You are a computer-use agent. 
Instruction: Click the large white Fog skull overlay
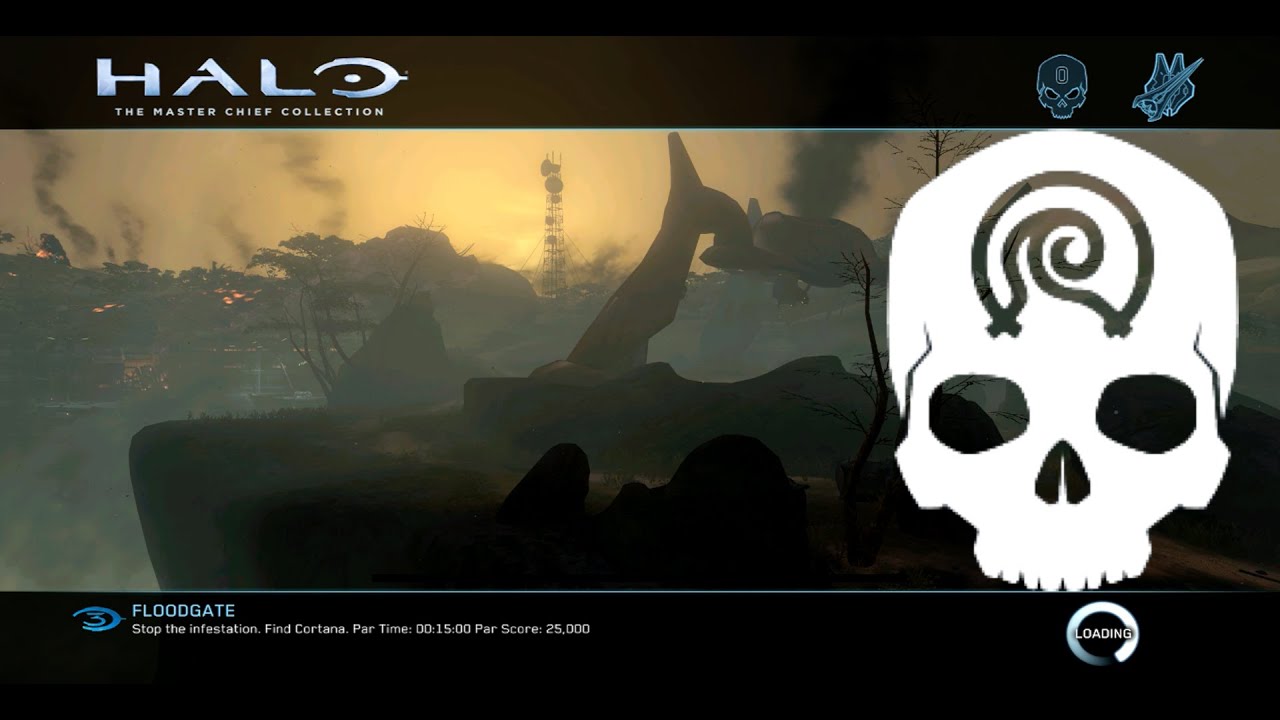click(1062, 360)
